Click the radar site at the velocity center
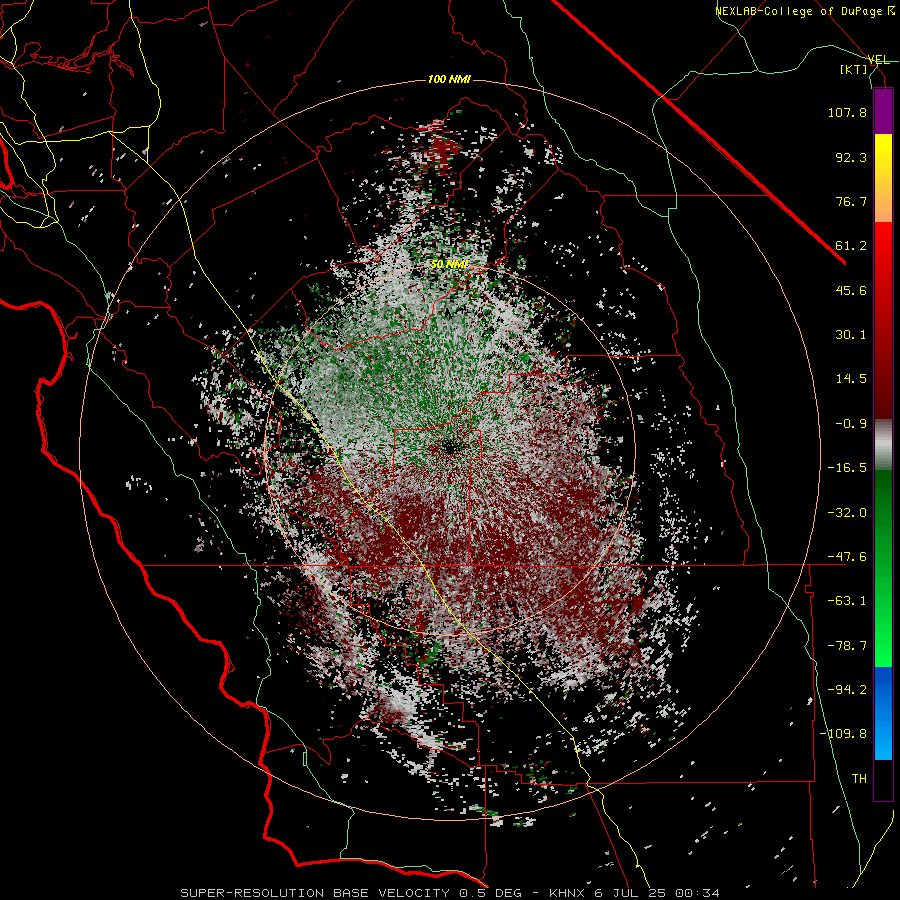900x900 pixels. (x=451, y=447)
